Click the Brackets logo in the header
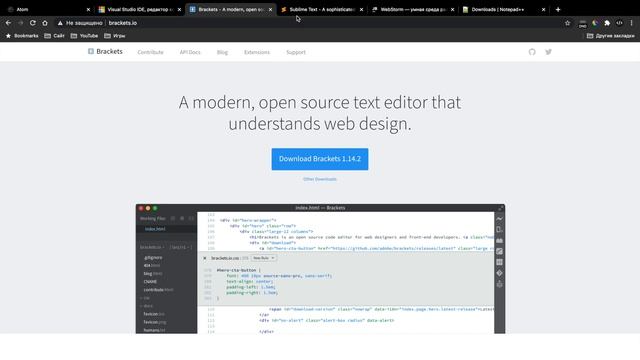 105,51
